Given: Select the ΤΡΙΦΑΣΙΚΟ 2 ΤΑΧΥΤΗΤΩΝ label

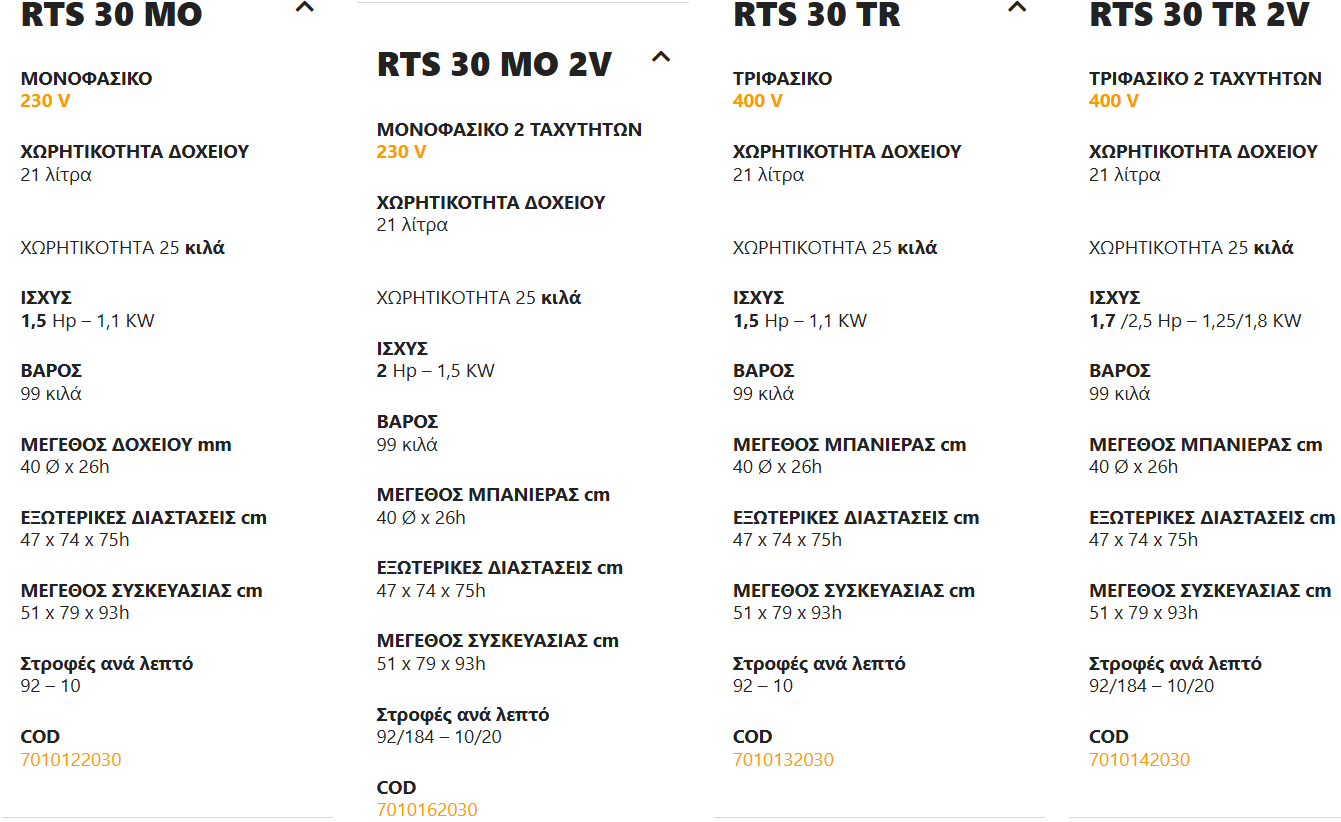Looking at the screenshot, I should pyautogui.click(x=1205, y=79).
